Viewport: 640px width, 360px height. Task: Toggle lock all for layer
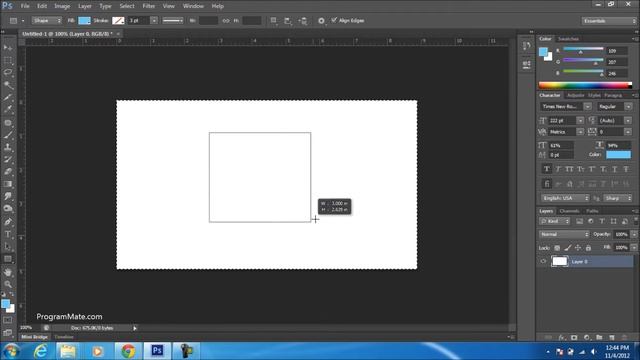588,248
